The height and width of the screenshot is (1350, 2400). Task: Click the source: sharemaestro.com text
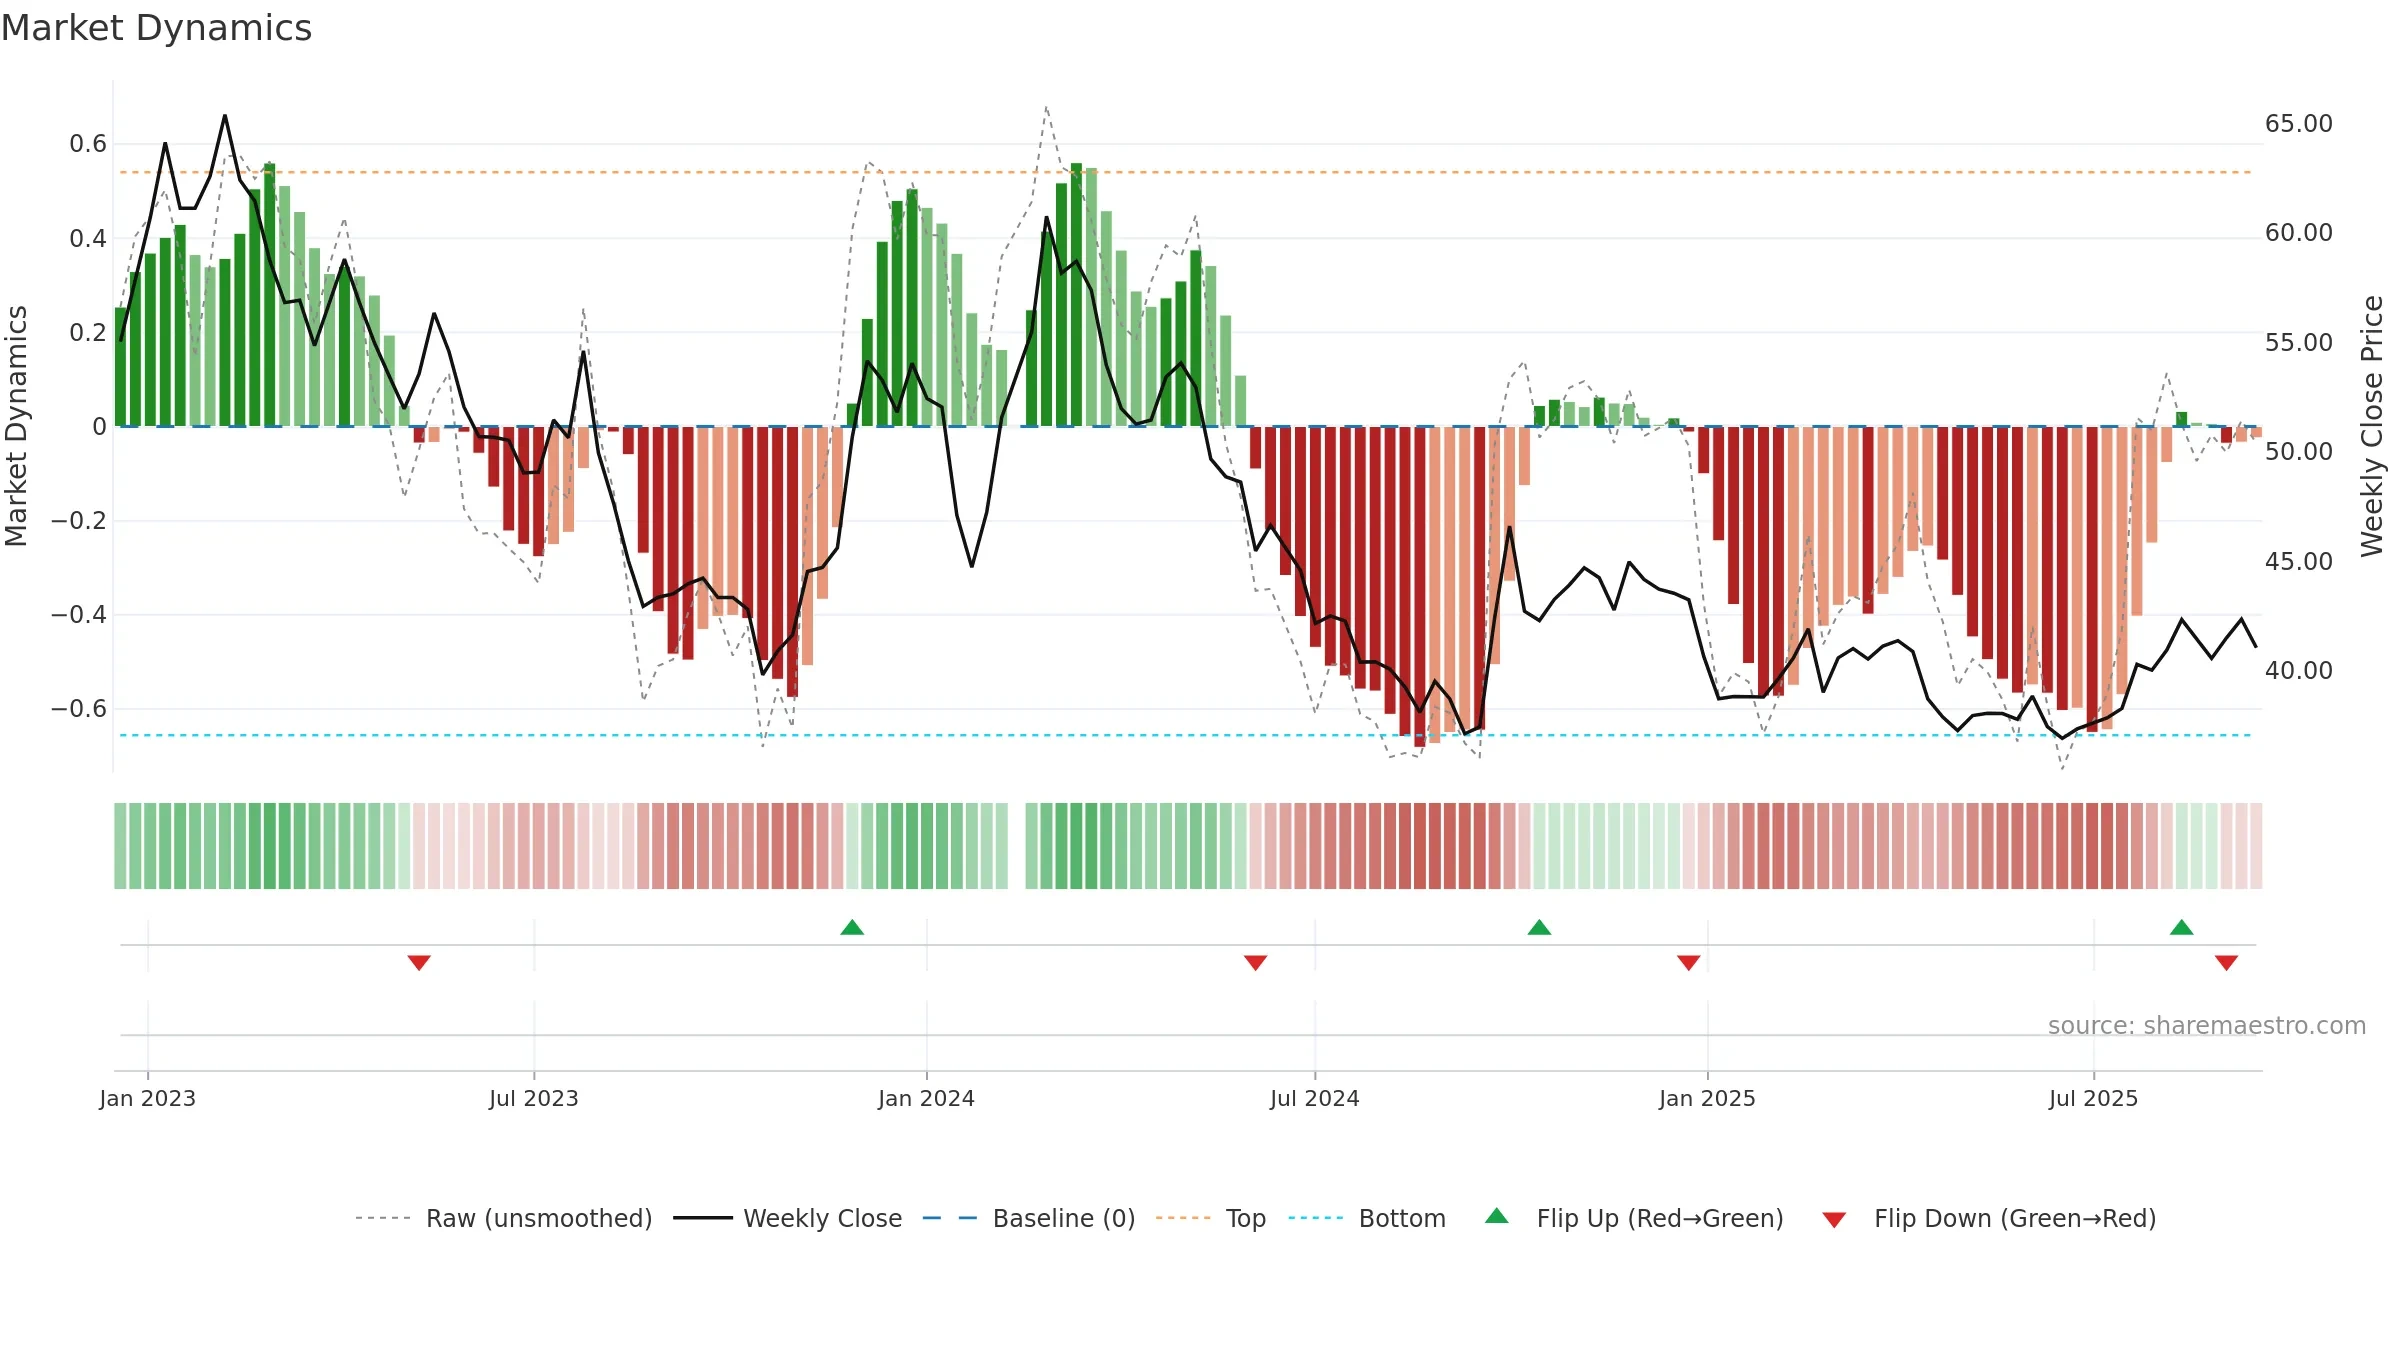2207,1025
